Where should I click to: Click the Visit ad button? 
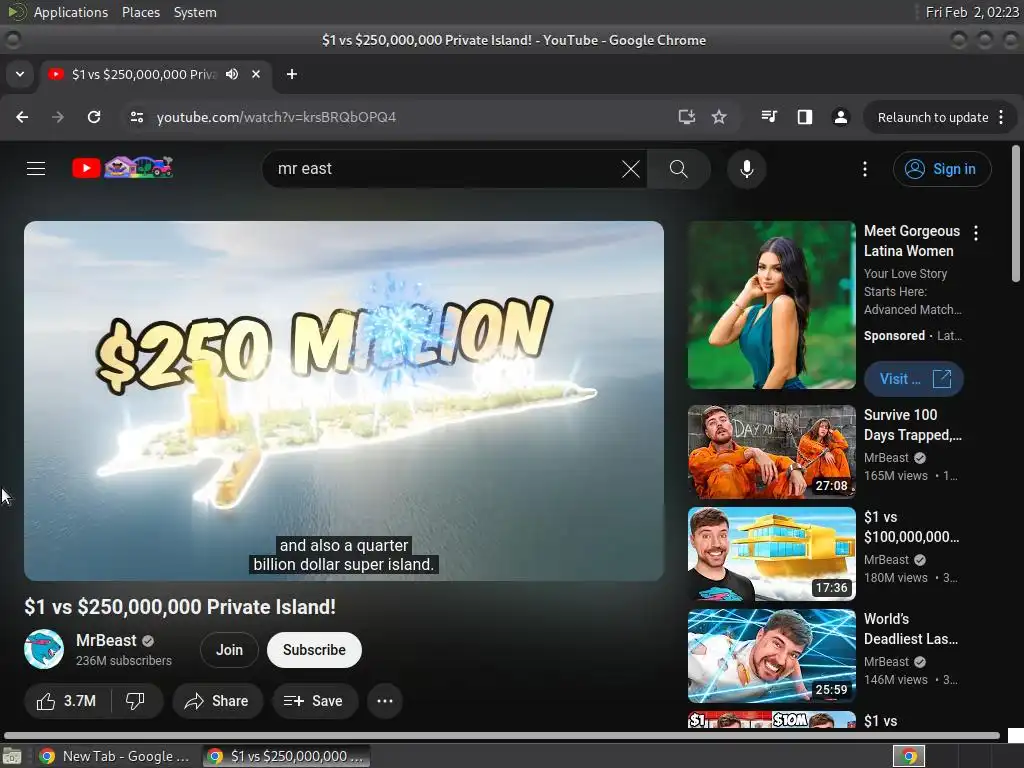[x=914, y=379]
